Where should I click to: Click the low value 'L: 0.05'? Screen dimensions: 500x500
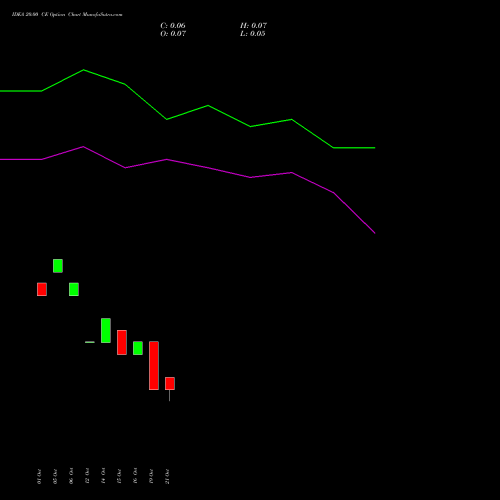point(253,34)
